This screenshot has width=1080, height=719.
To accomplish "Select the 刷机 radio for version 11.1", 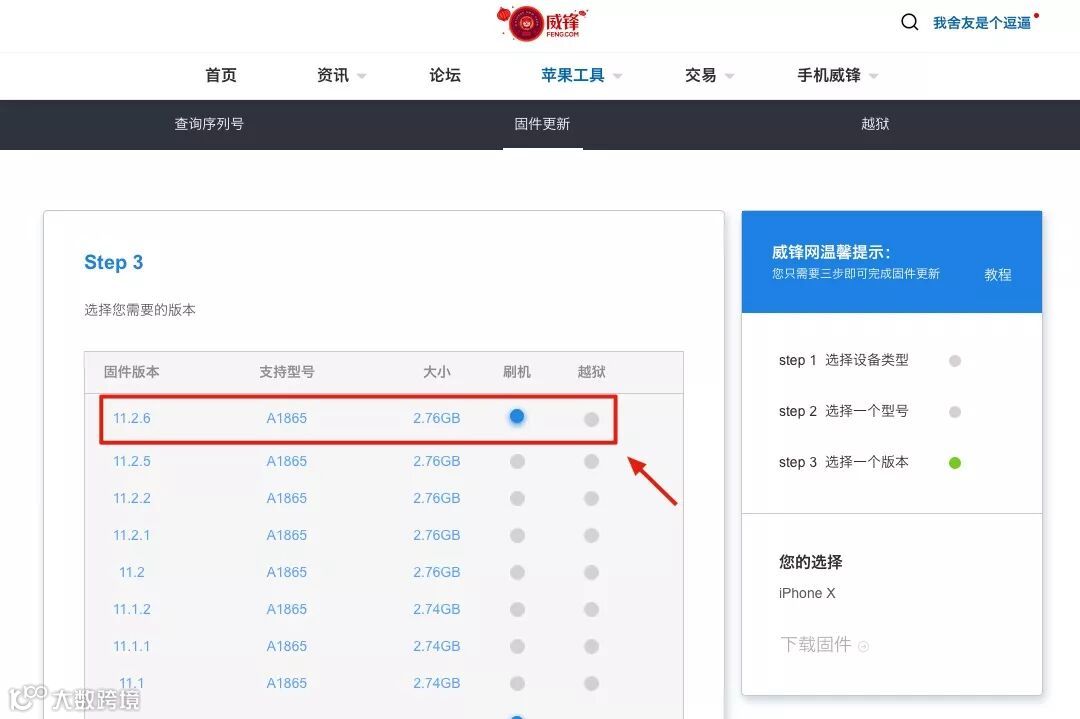I will 517,683.
